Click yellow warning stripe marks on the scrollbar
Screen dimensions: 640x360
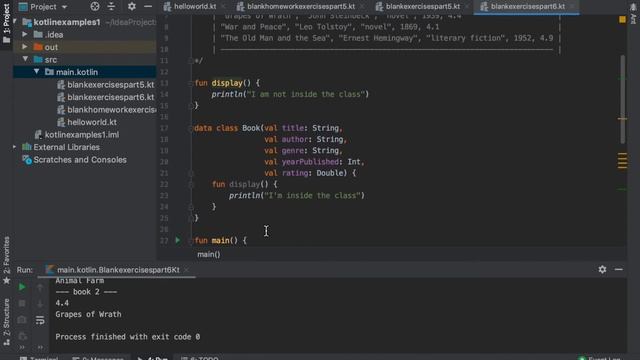(622, 160)
